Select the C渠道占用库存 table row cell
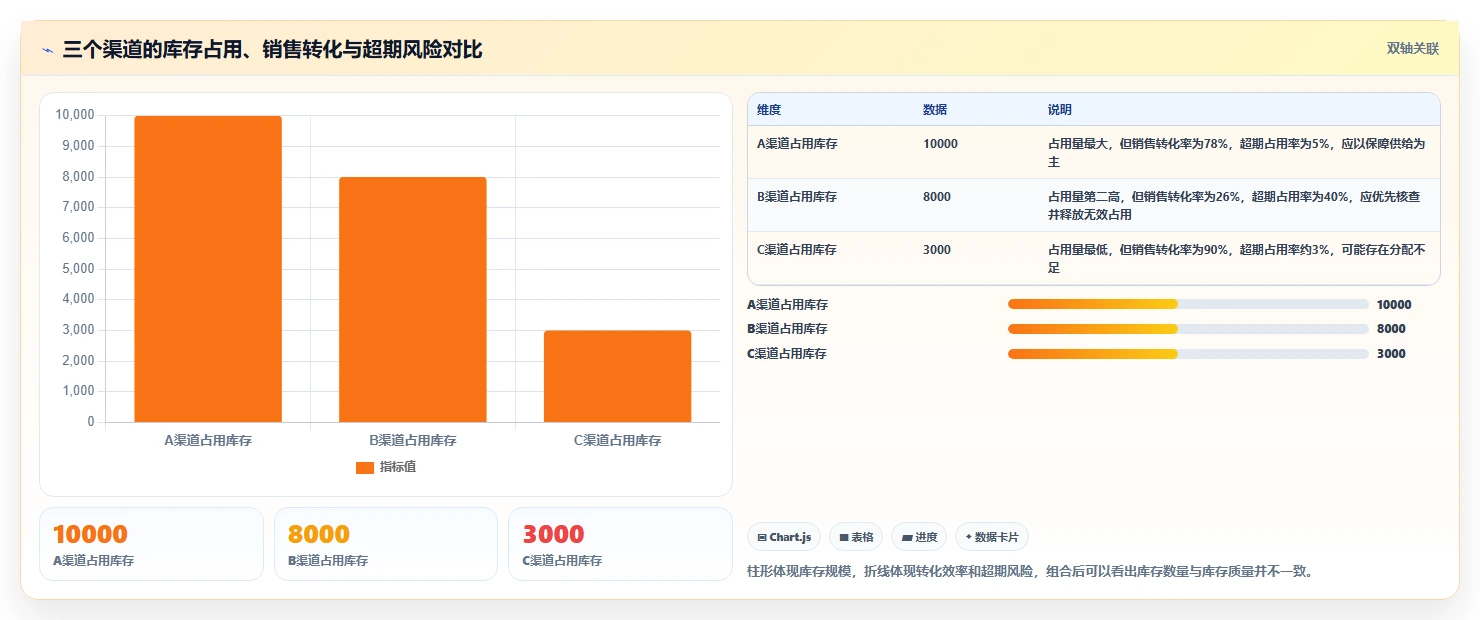This screenshot has width=1480, height=620. [x=797, y=250]
